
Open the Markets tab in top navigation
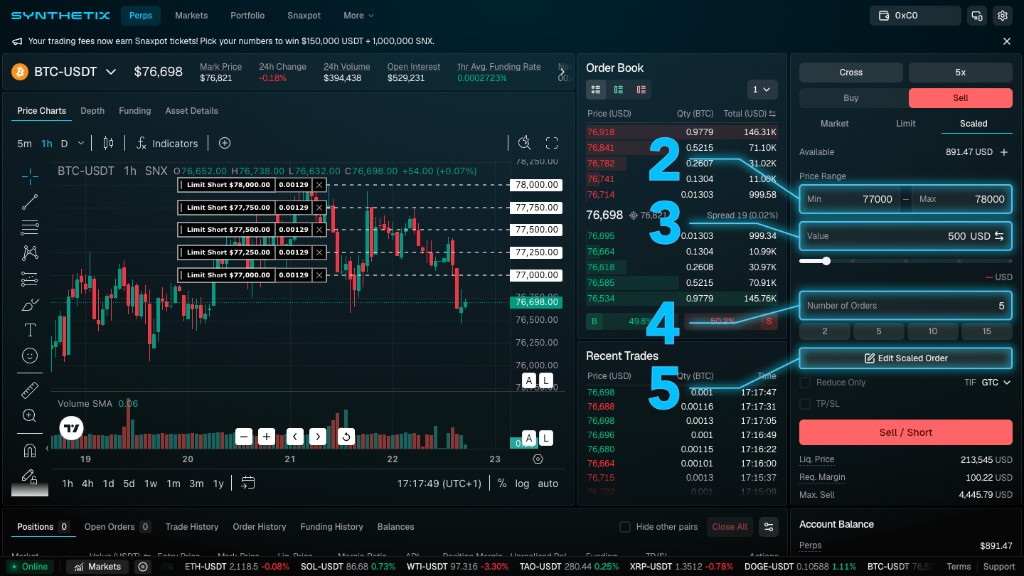[x=191, y=16]
